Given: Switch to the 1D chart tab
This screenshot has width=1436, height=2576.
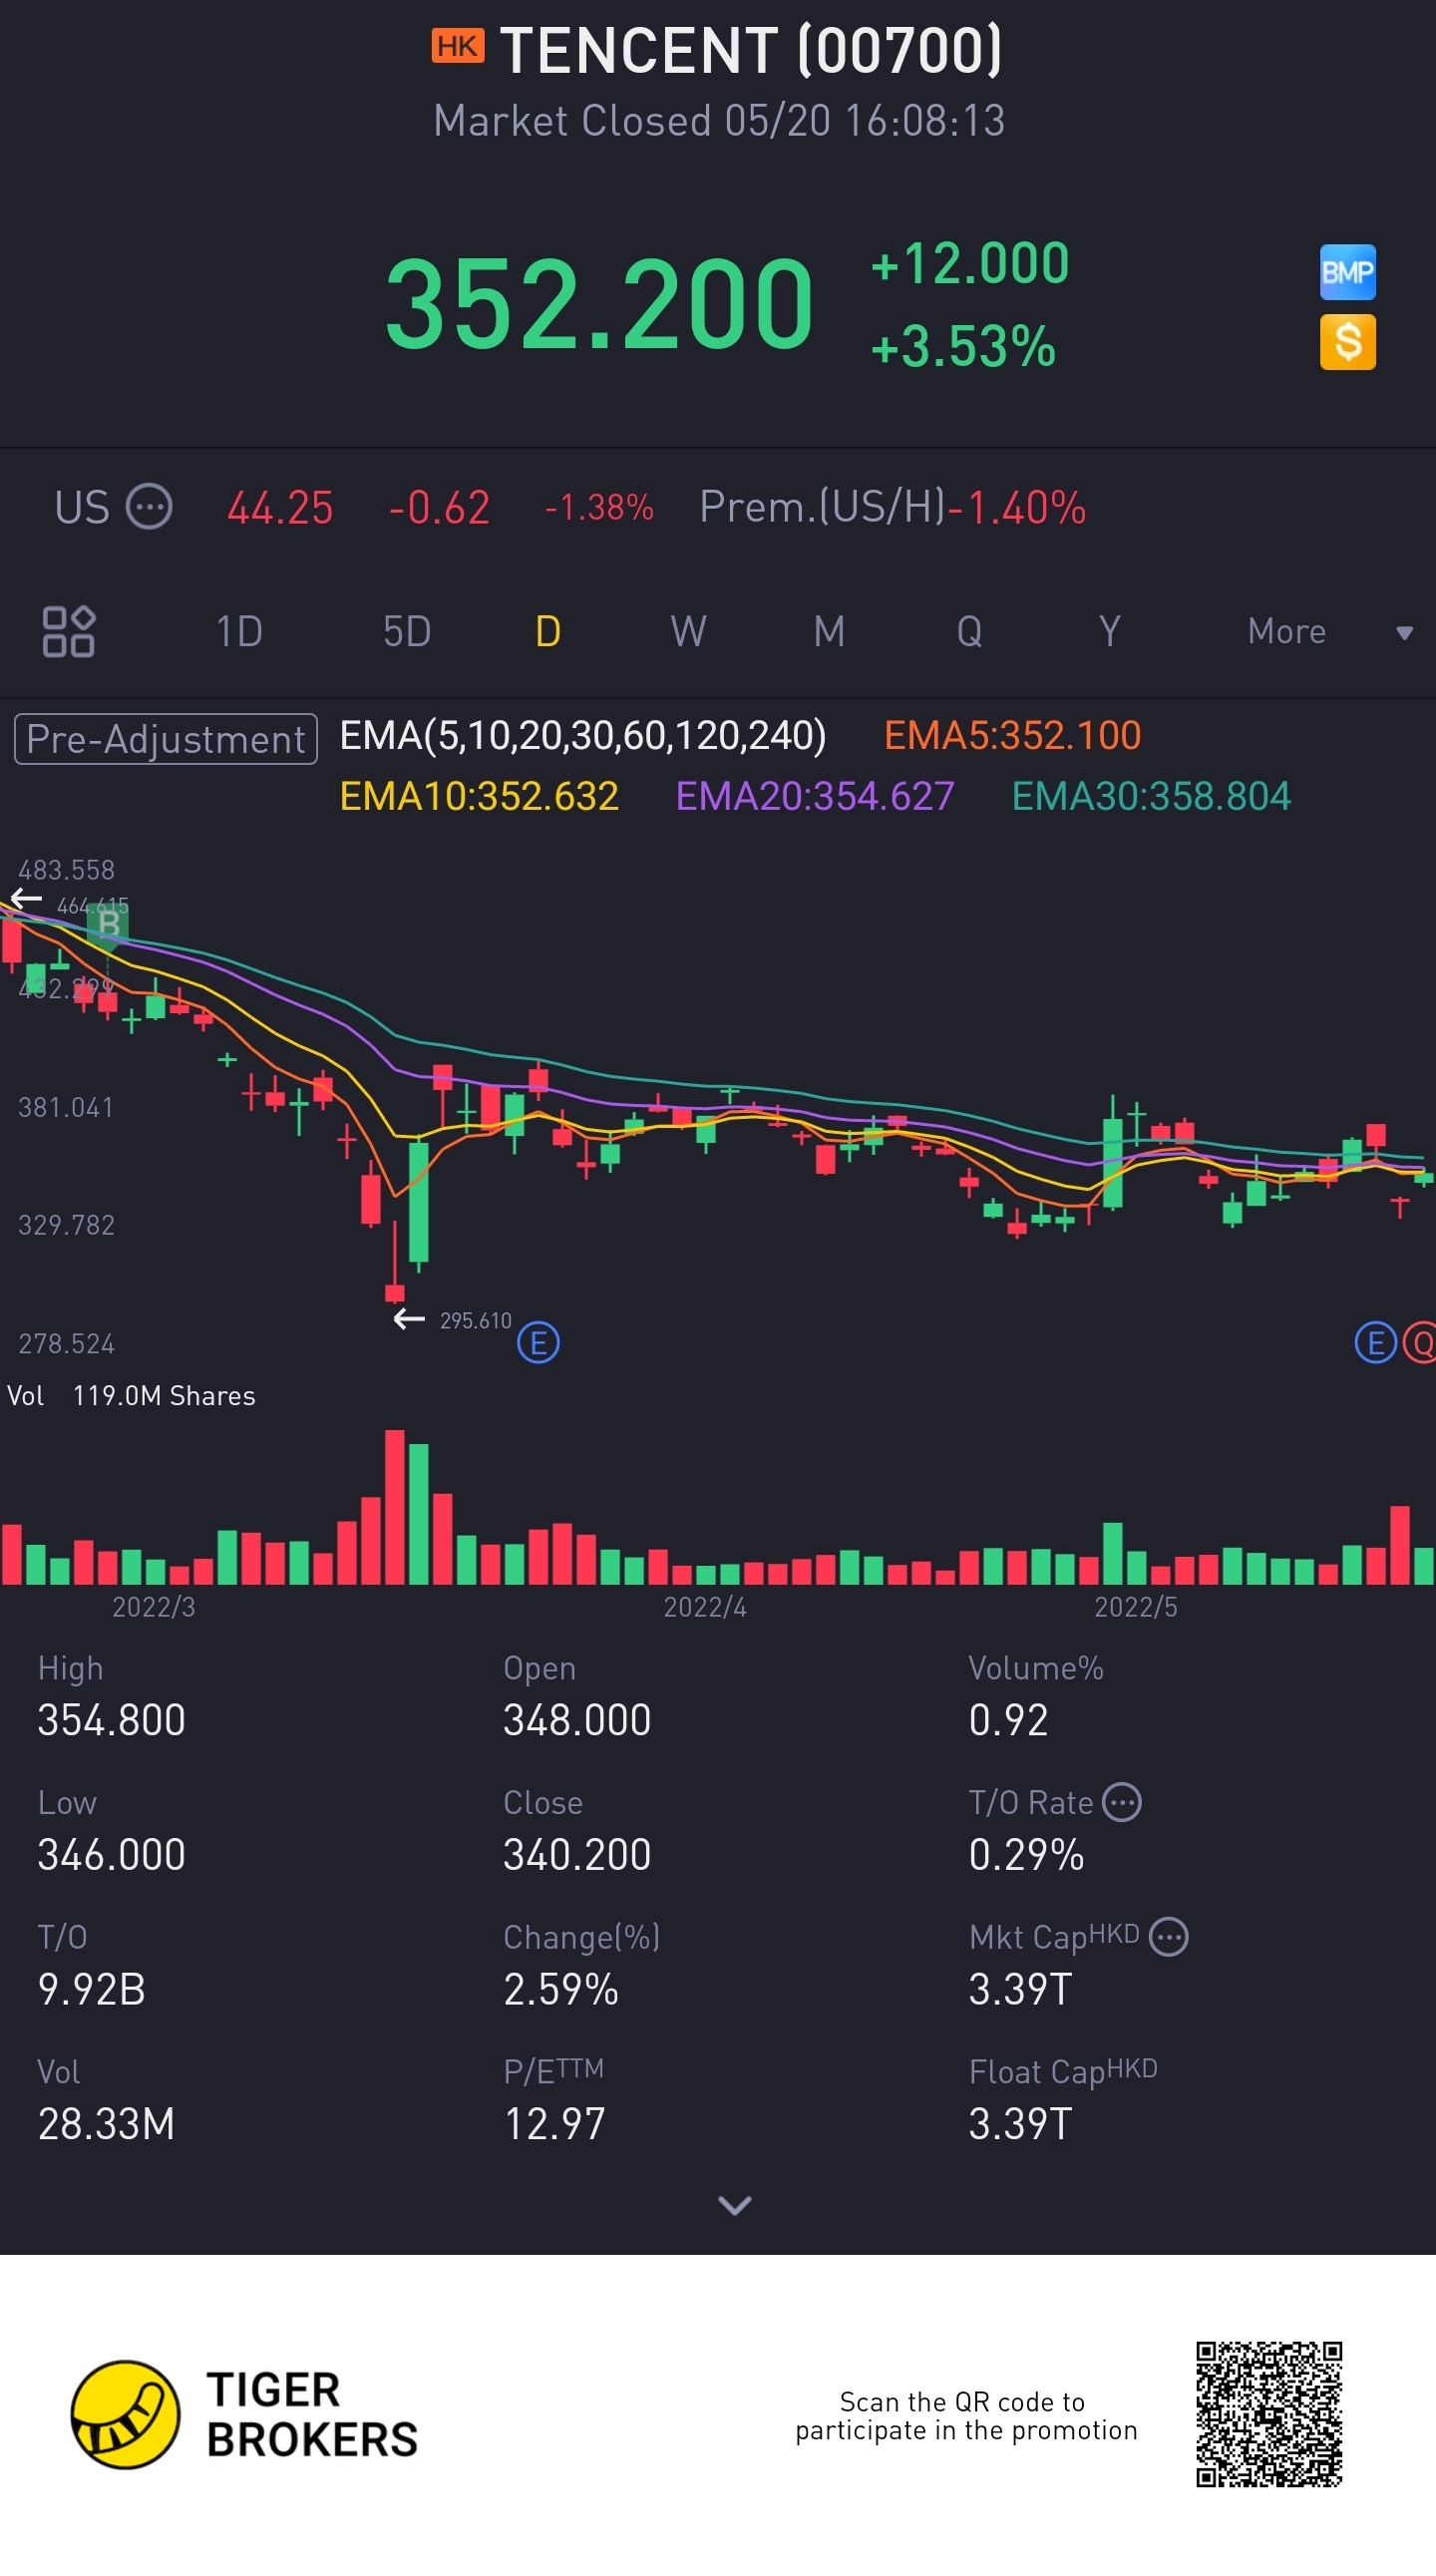Looking at the screenshot, I should tap(239, 631).
